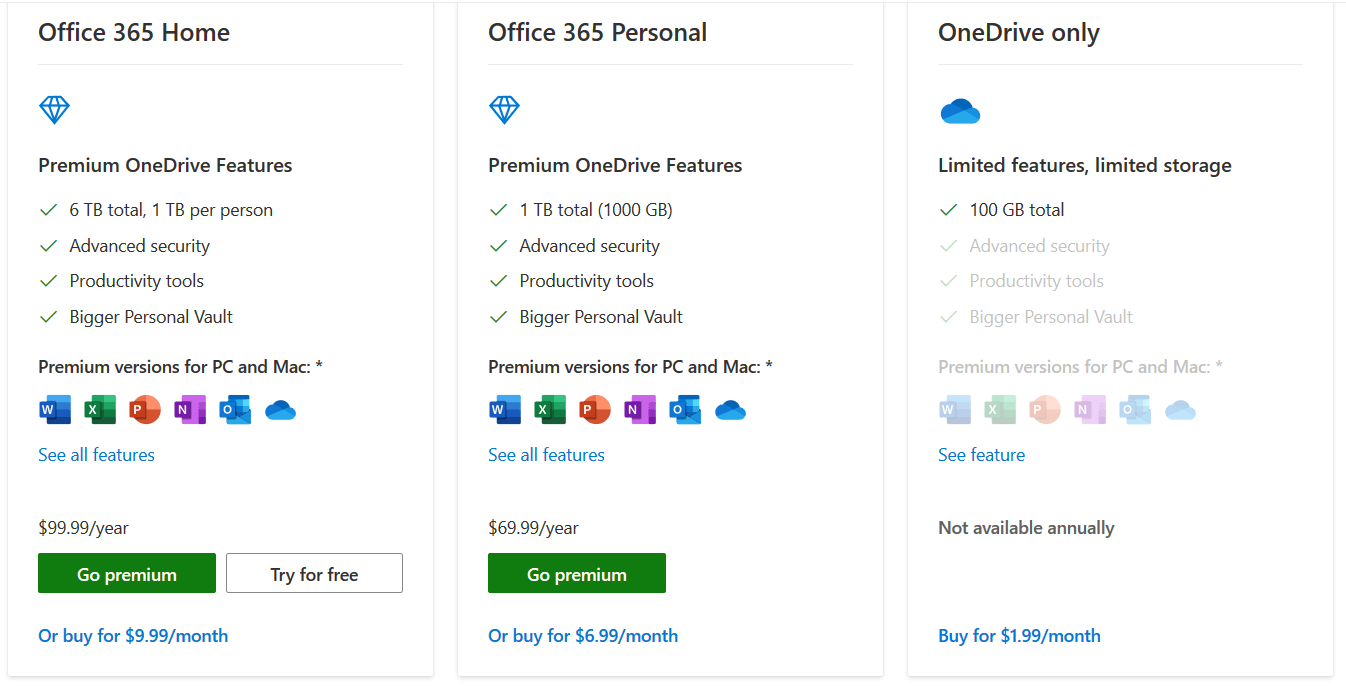Click the OneDrive cloud logo in OneDrive only plan
Image resolution: width=1346 pixels, height=686 pixels.
960,111
